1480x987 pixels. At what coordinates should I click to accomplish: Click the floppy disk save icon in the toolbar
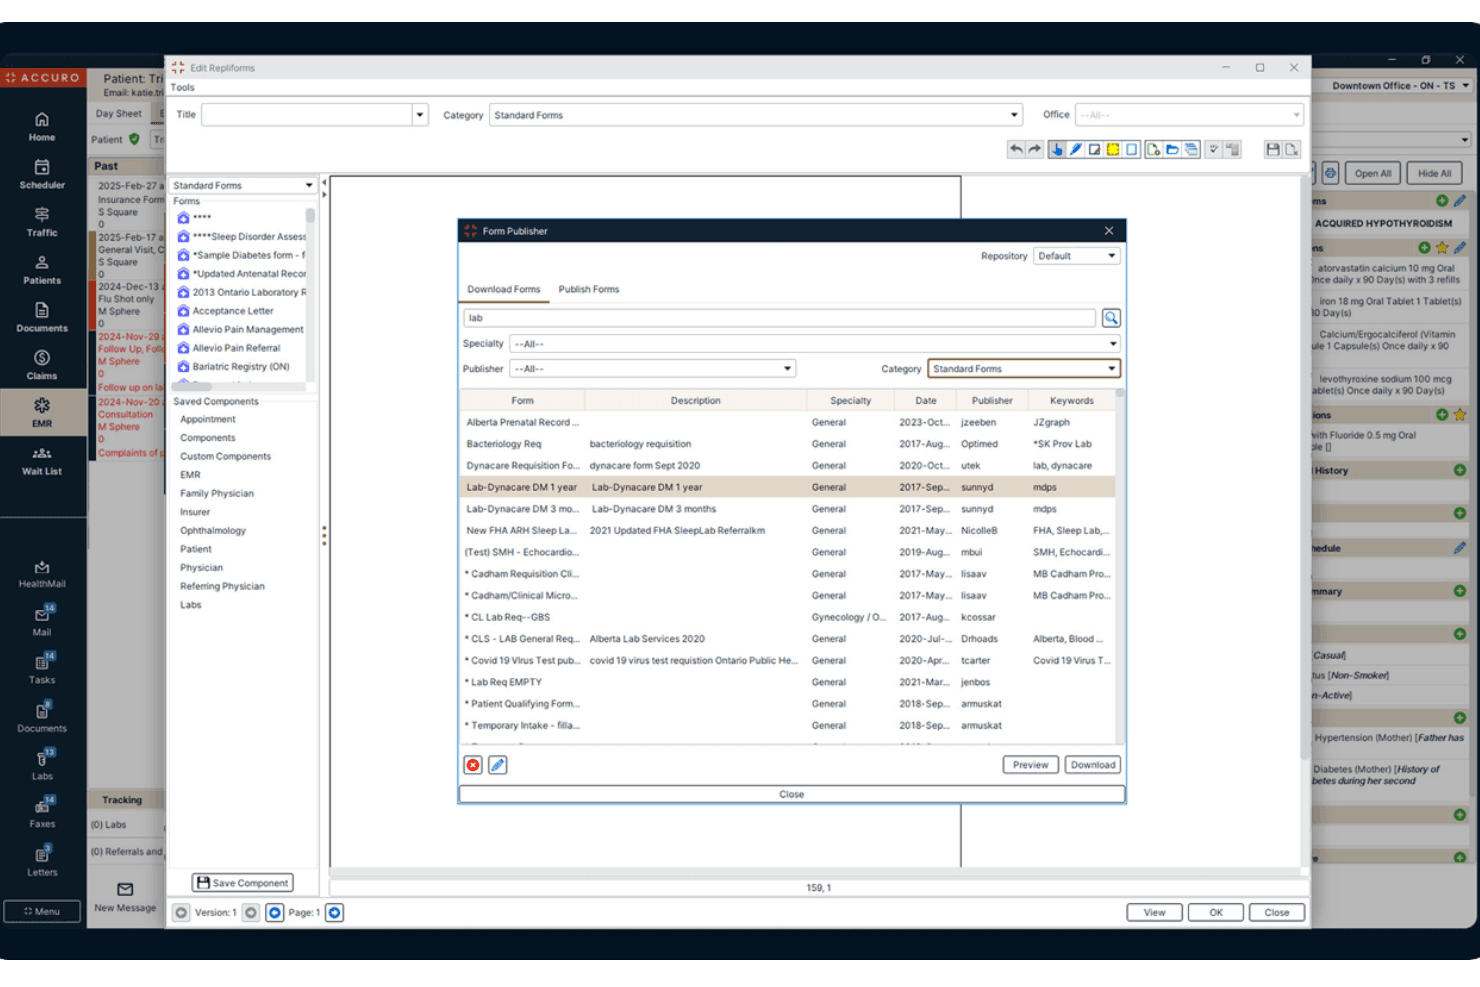[x=1273, y=149]
